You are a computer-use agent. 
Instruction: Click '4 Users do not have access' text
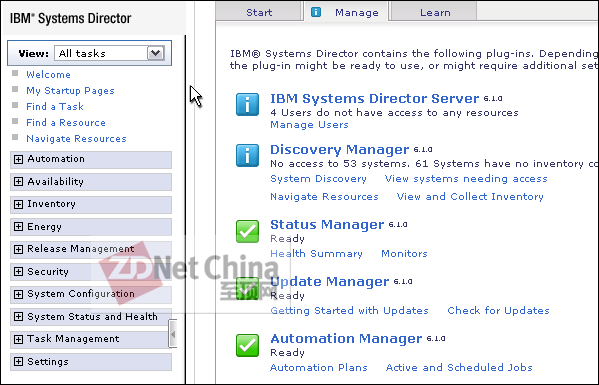click(x=394, y=113)
